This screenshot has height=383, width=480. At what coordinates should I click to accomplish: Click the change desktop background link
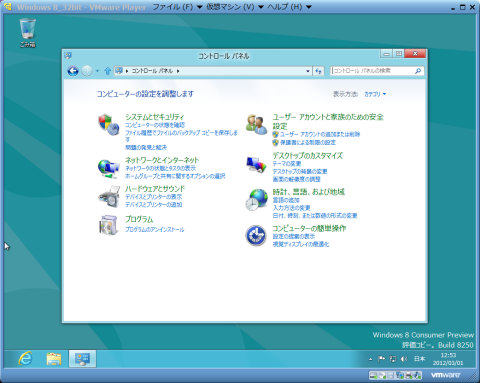[300, 171]
